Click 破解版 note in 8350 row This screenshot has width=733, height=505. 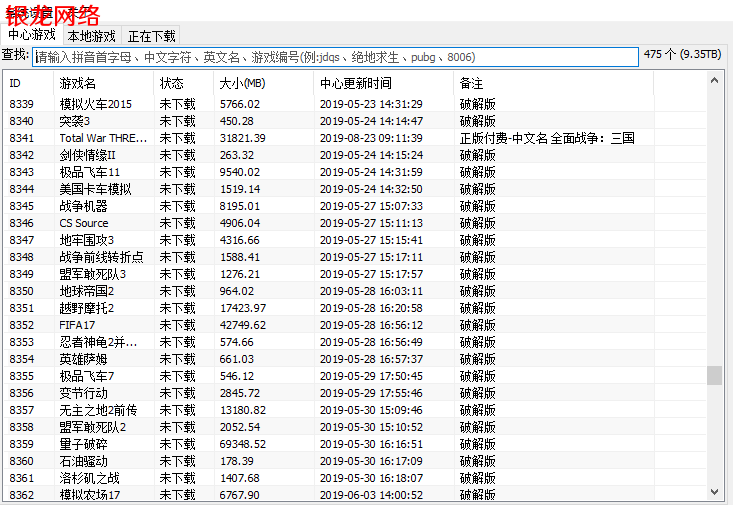point(477,291)
